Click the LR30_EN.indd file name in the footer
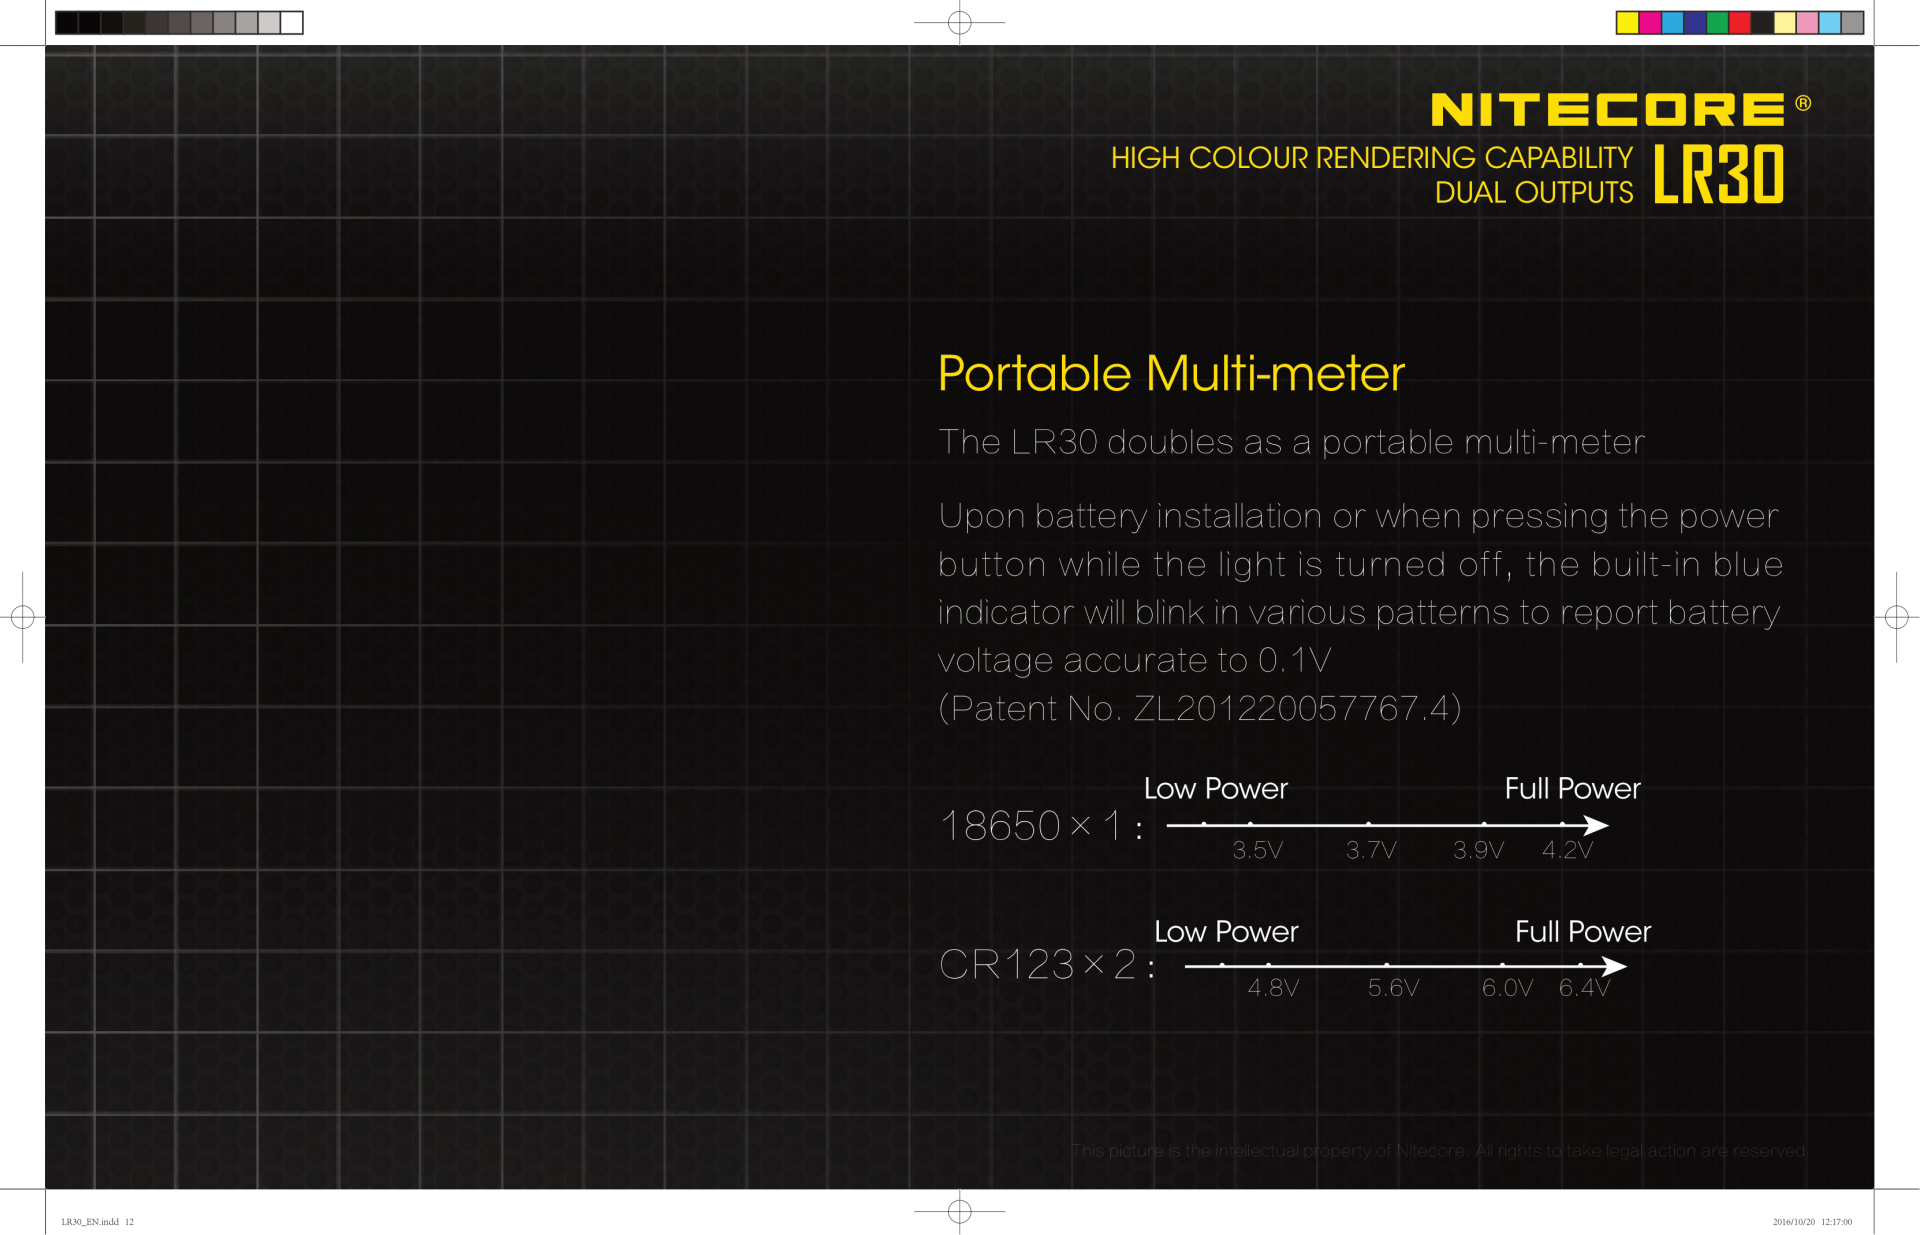The width and height of the screenshot is (1920, 1235). pyautogui.click(x=90, y=1222)
